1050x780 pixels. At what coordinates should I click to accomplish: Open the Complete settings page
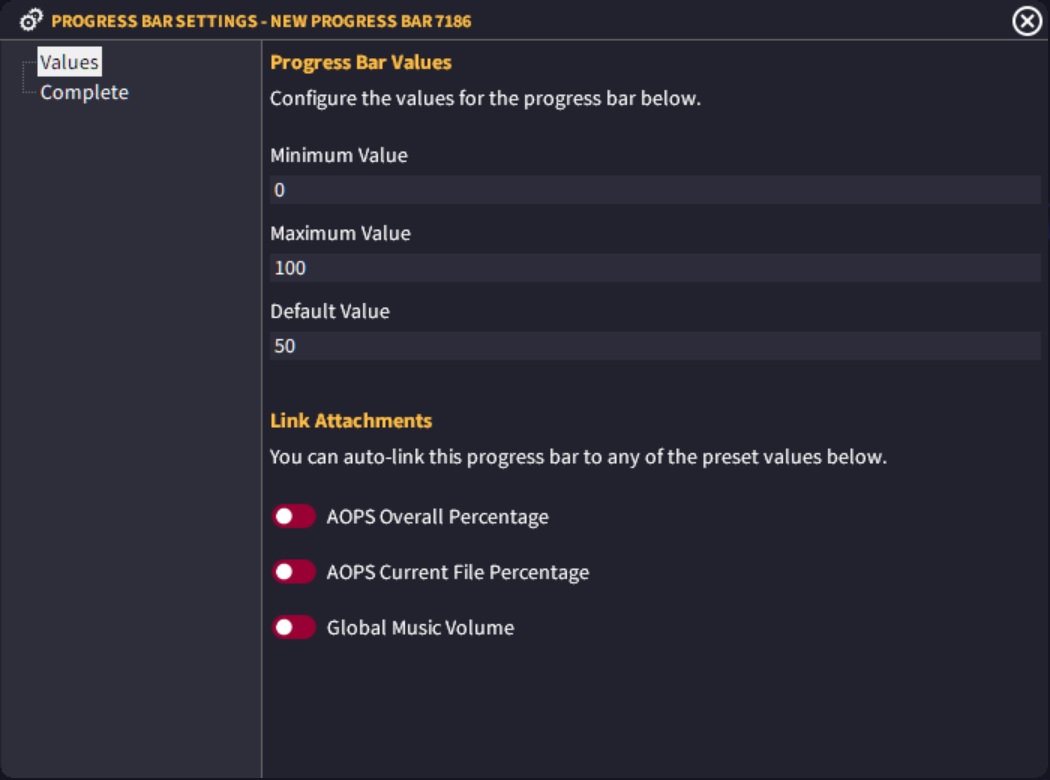tap(85, 91)
